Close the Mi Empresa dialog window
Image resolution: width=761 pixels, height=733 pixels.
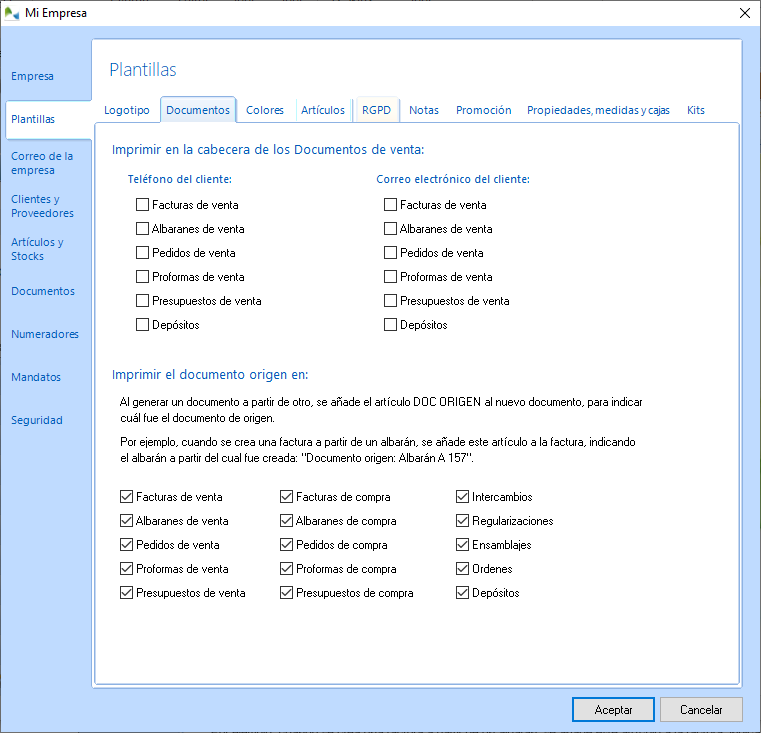[743, 13]
